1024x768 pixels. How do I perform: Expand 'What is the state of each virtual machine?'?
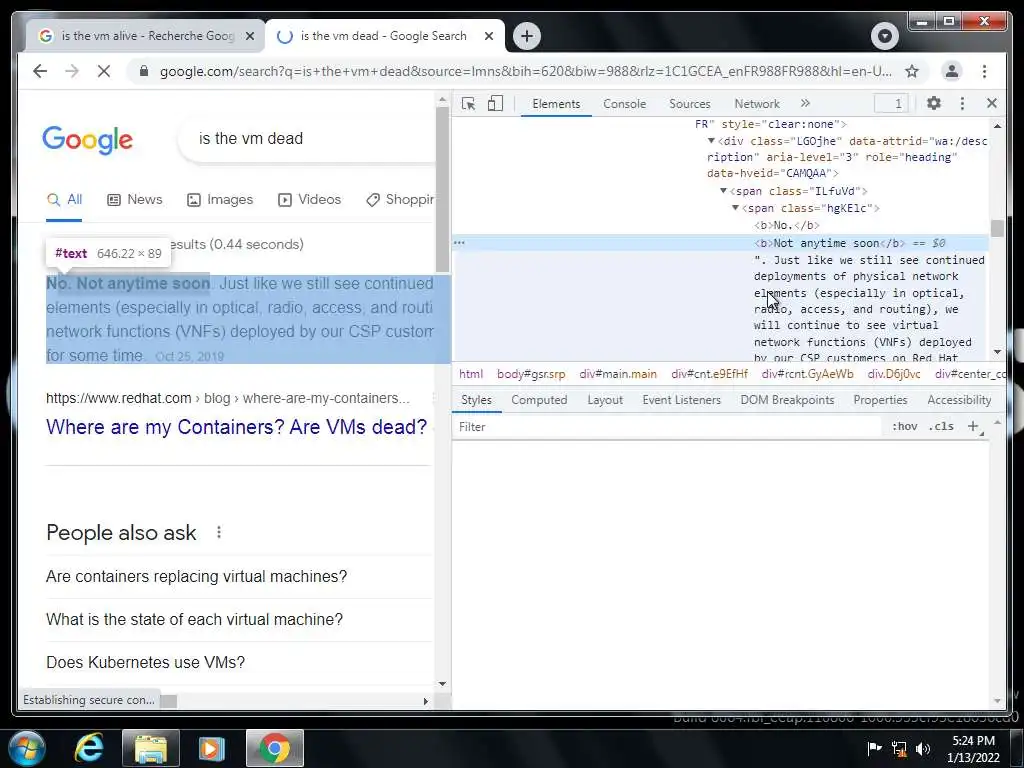(238, 620)
